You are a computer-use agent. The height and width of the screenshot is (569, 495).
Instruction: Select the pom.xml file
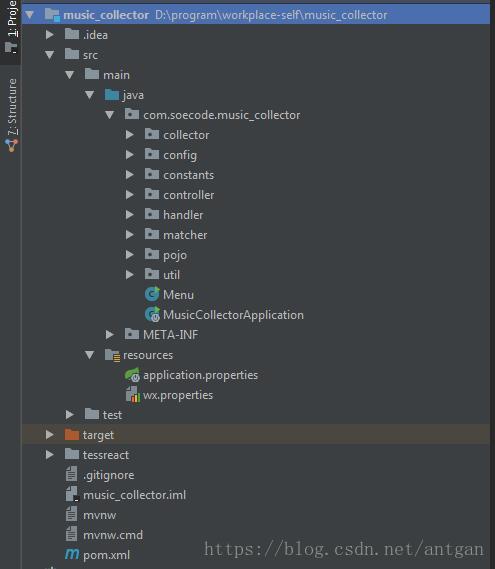coord(106,555)
